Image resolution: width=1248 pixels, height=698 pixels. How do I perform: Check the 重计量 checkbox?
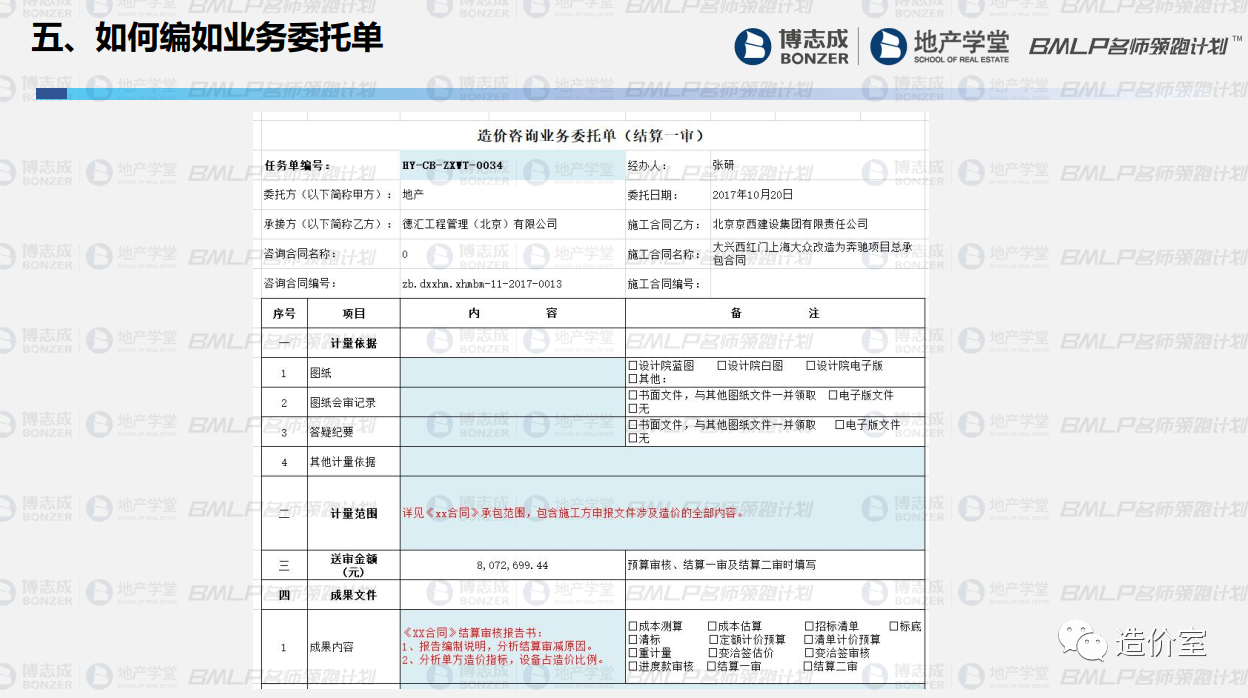pos(633,653)
